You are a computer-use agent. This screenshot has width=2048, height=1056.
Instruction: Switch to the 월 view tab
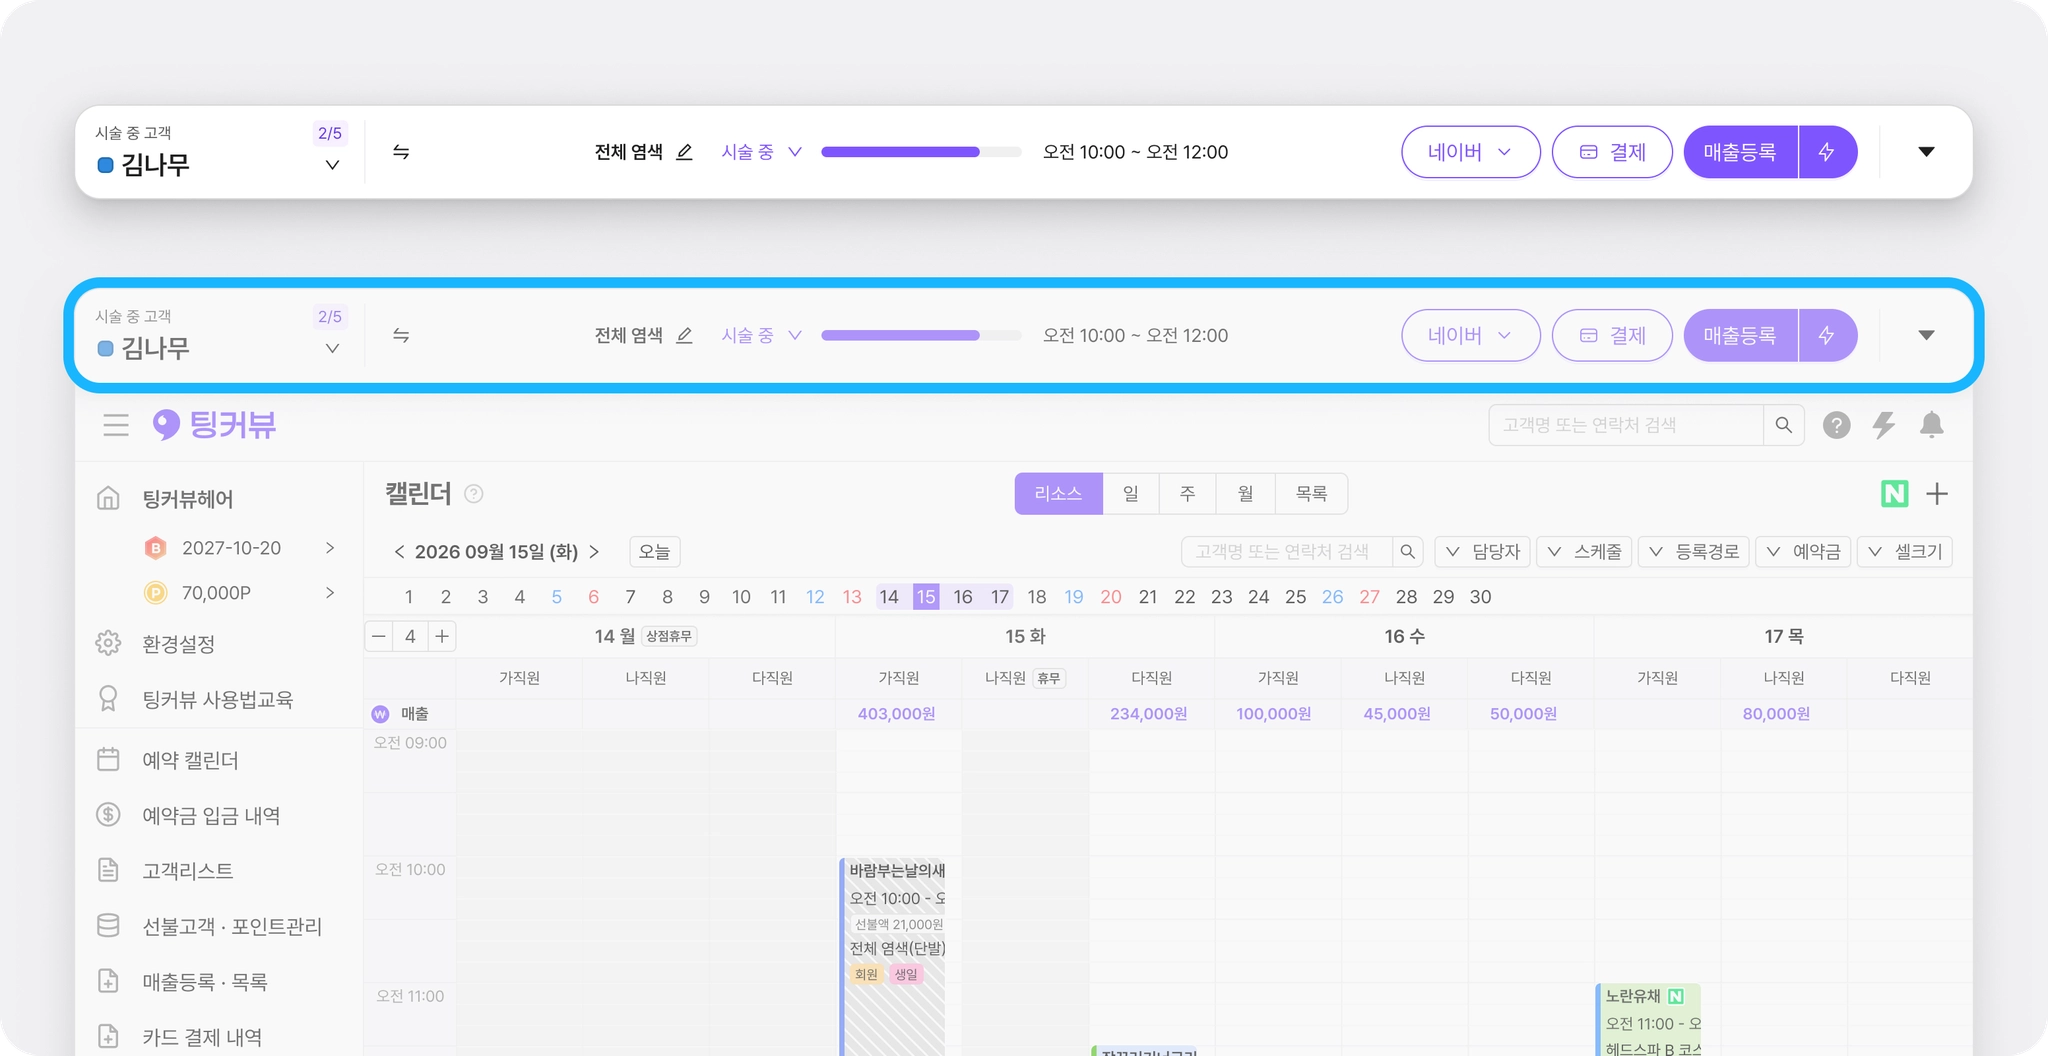(x=1245, y=494)
